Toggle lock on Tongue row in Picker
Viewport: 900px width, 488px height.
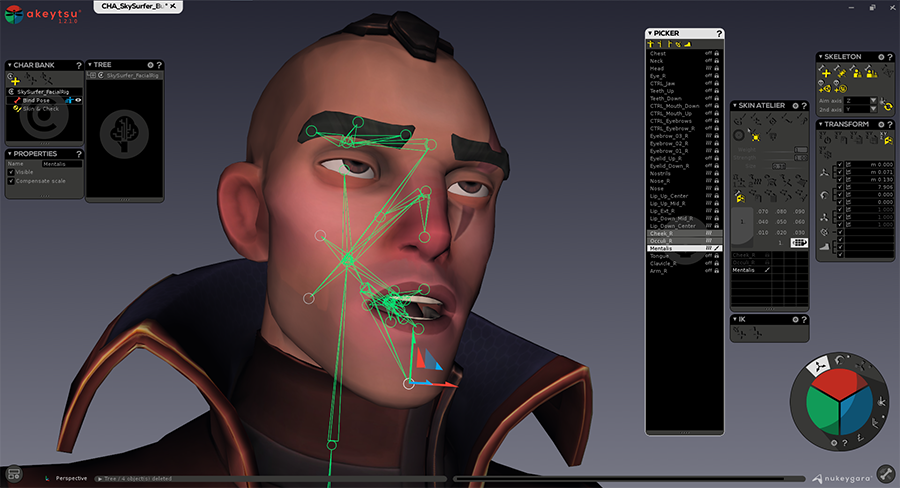click(x=717, y=256)
